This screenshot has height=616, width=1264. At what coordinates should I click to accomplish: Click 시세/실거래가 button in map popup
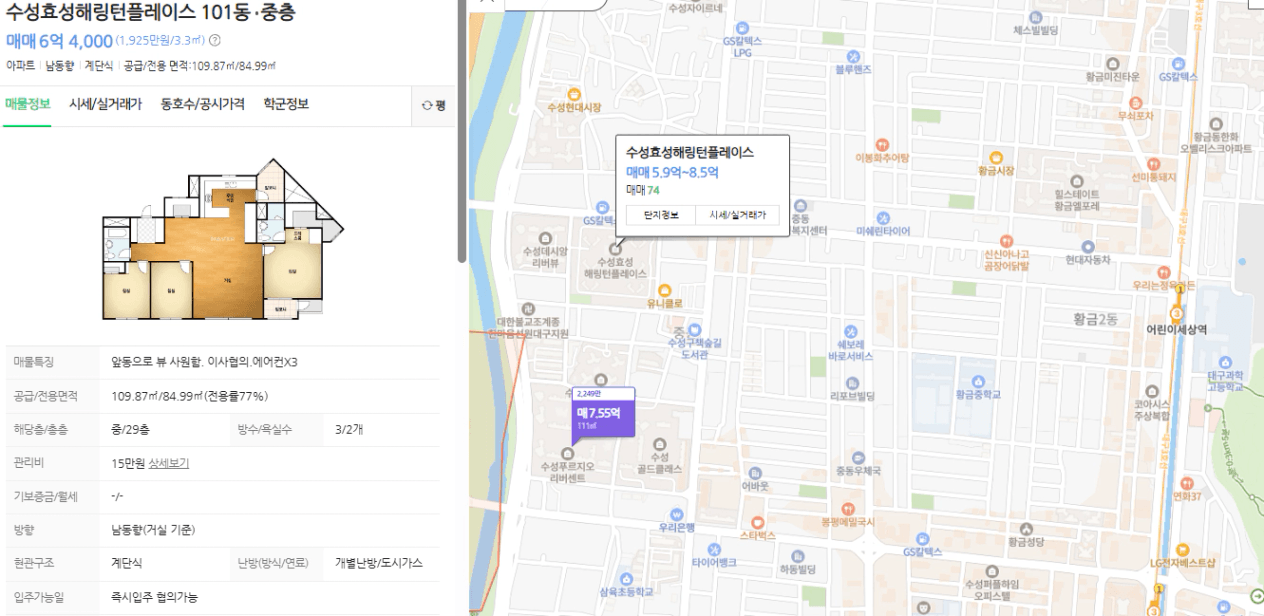(x=737, y=215)
